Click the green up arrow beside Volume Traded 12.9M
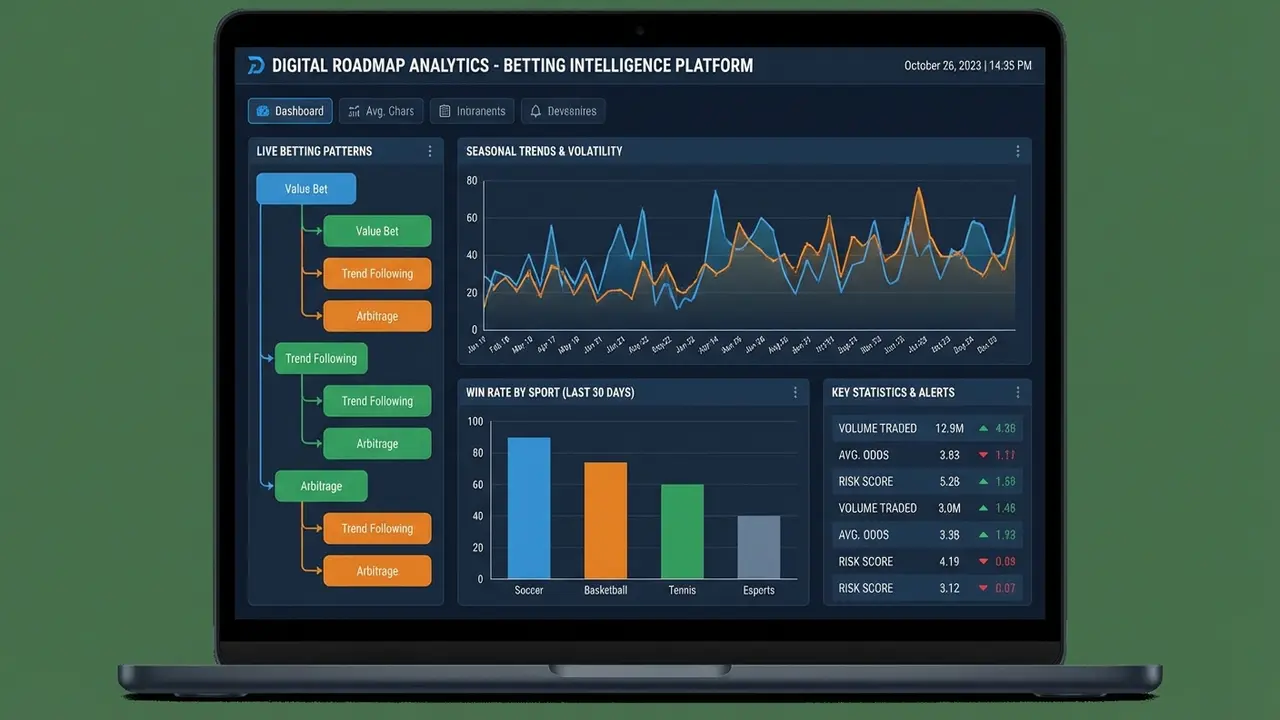The width and height of the screenshot is (1280, 720). click(x=984, y=428)
